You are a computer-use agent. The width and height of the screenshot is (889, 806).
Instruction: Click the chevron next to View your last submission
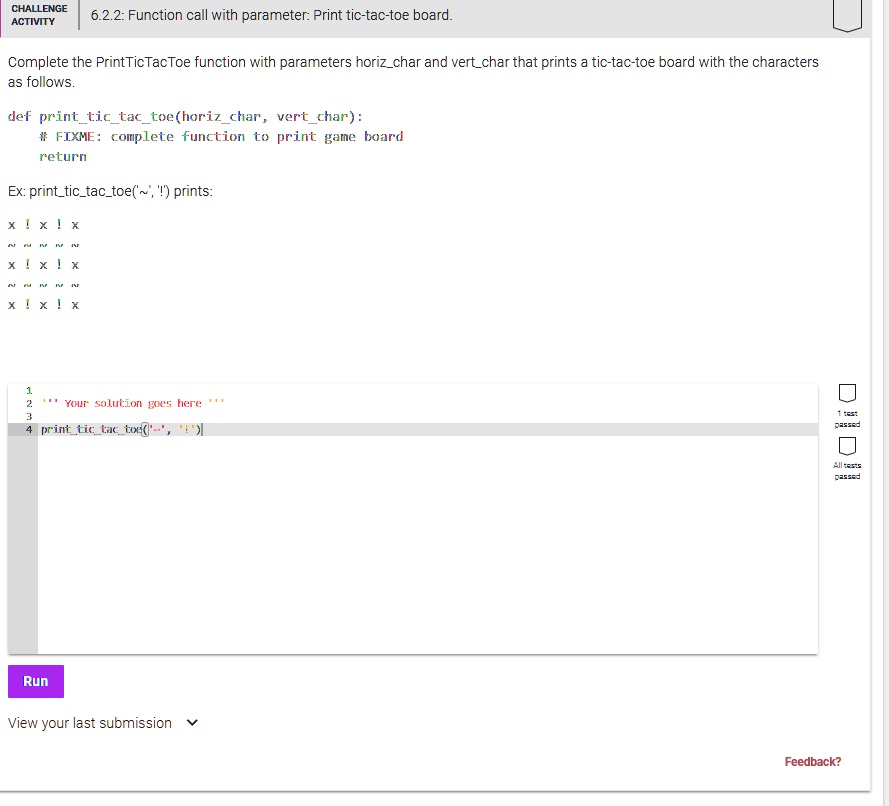pos(192,722)
